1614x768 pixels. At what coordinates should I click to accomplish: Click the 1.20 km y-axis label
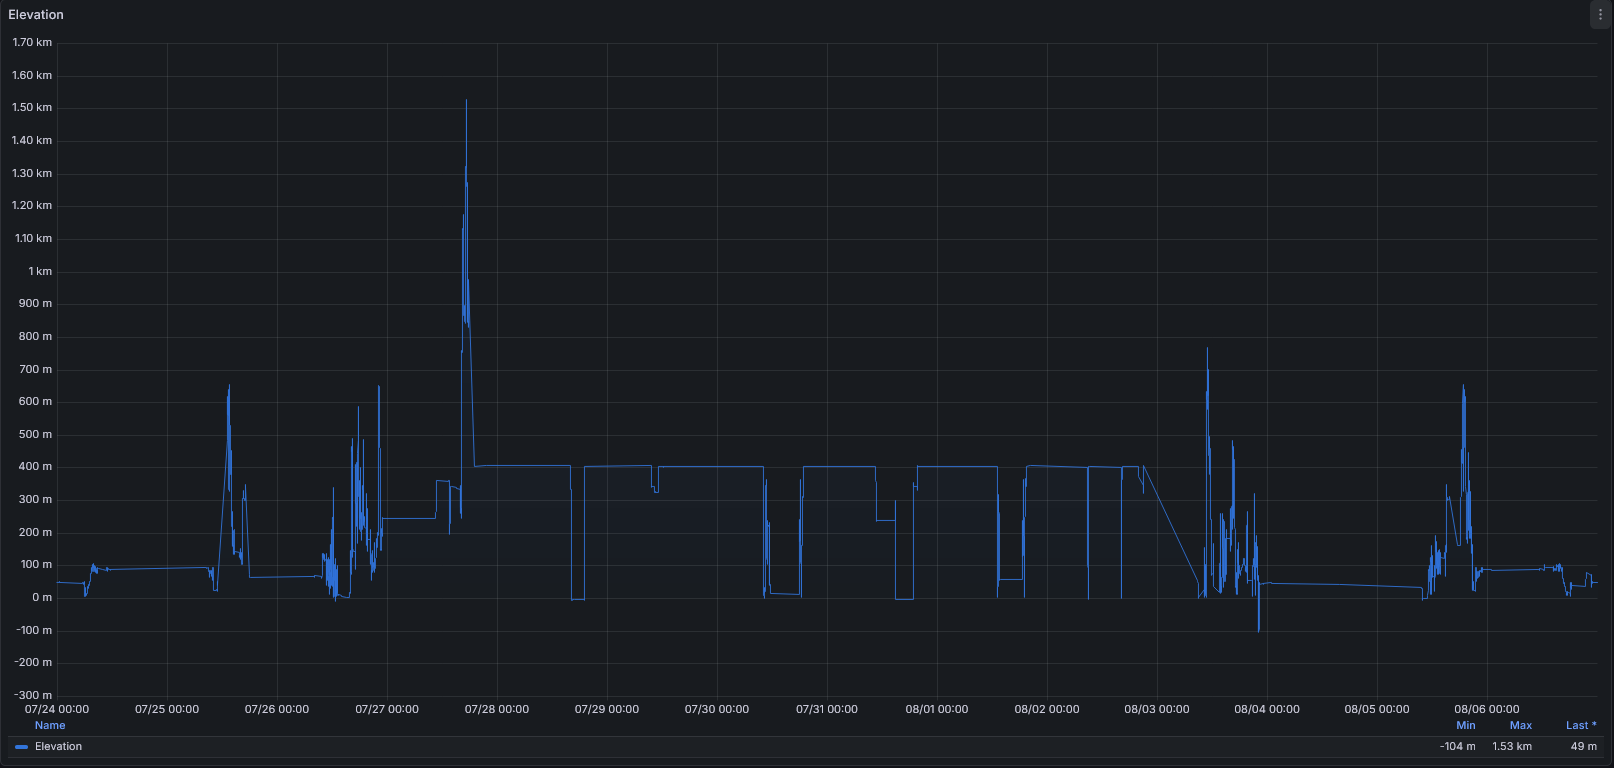point(32,206)
